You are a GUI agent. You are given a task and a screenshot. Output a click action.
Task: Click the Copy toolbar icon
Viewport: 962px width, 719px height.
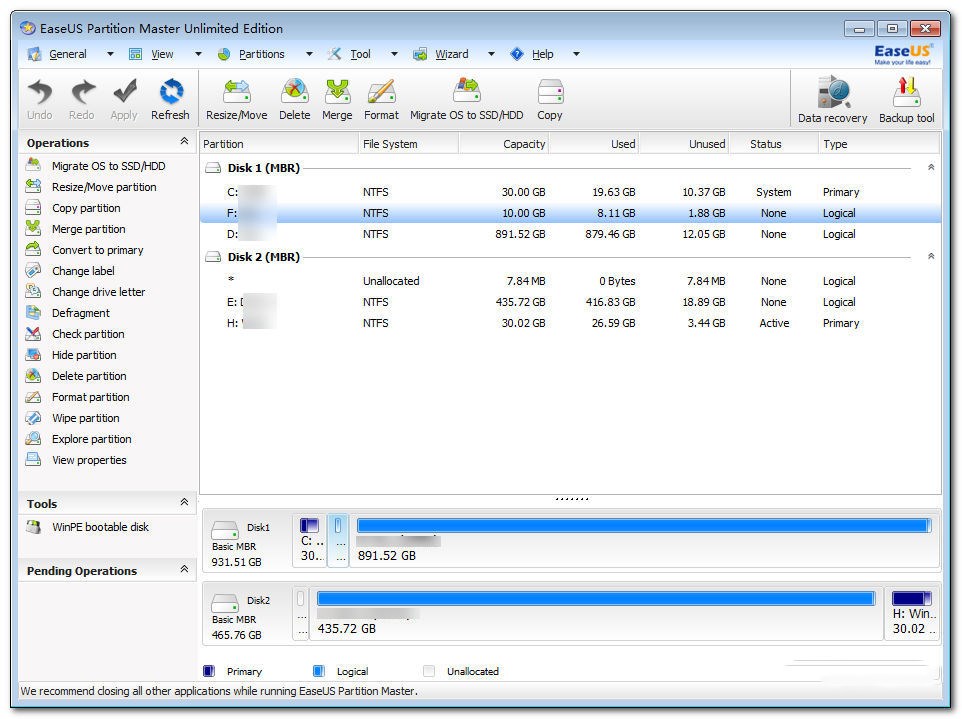coord(549,99)
